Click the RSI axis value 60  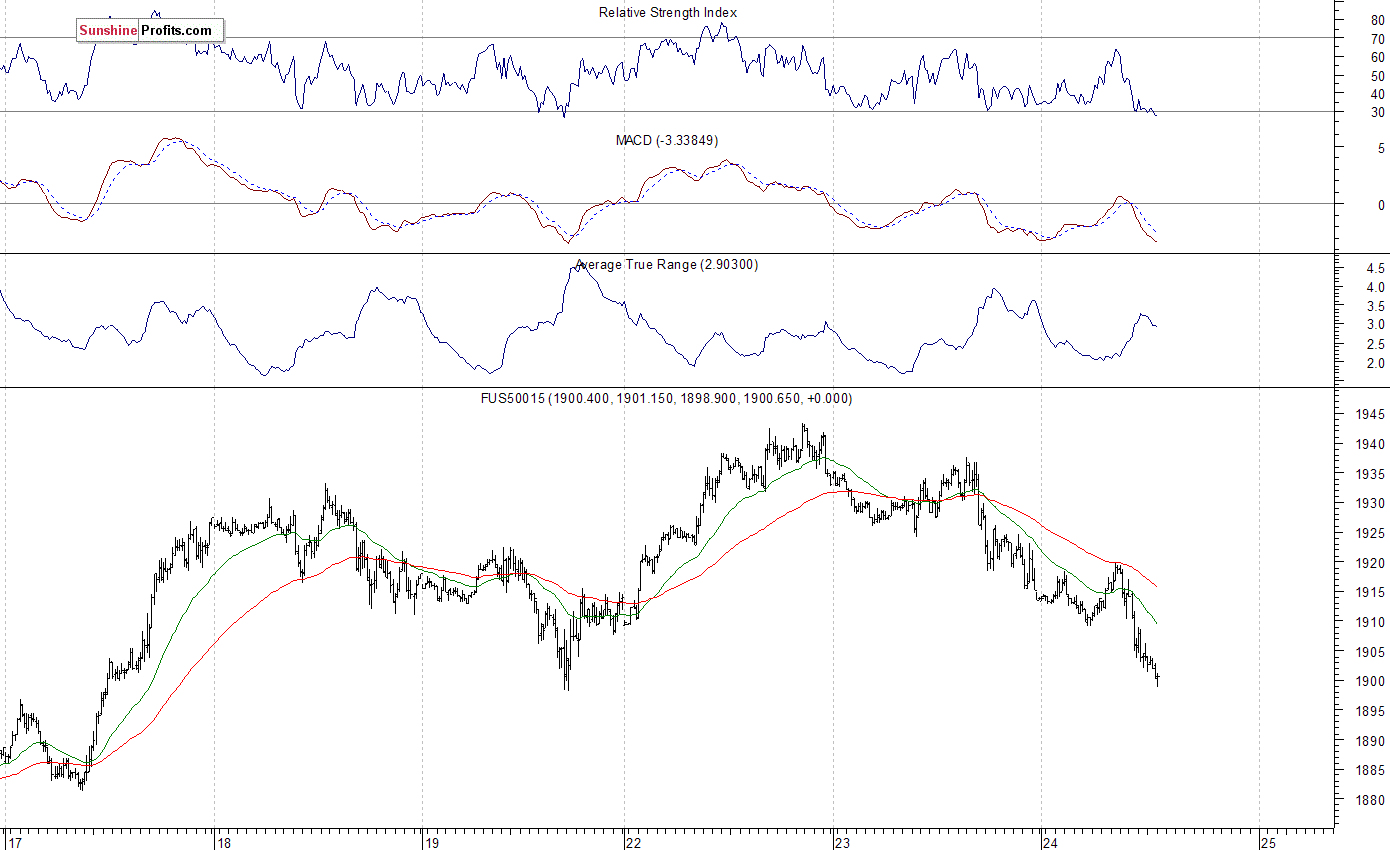point(1377,57)
